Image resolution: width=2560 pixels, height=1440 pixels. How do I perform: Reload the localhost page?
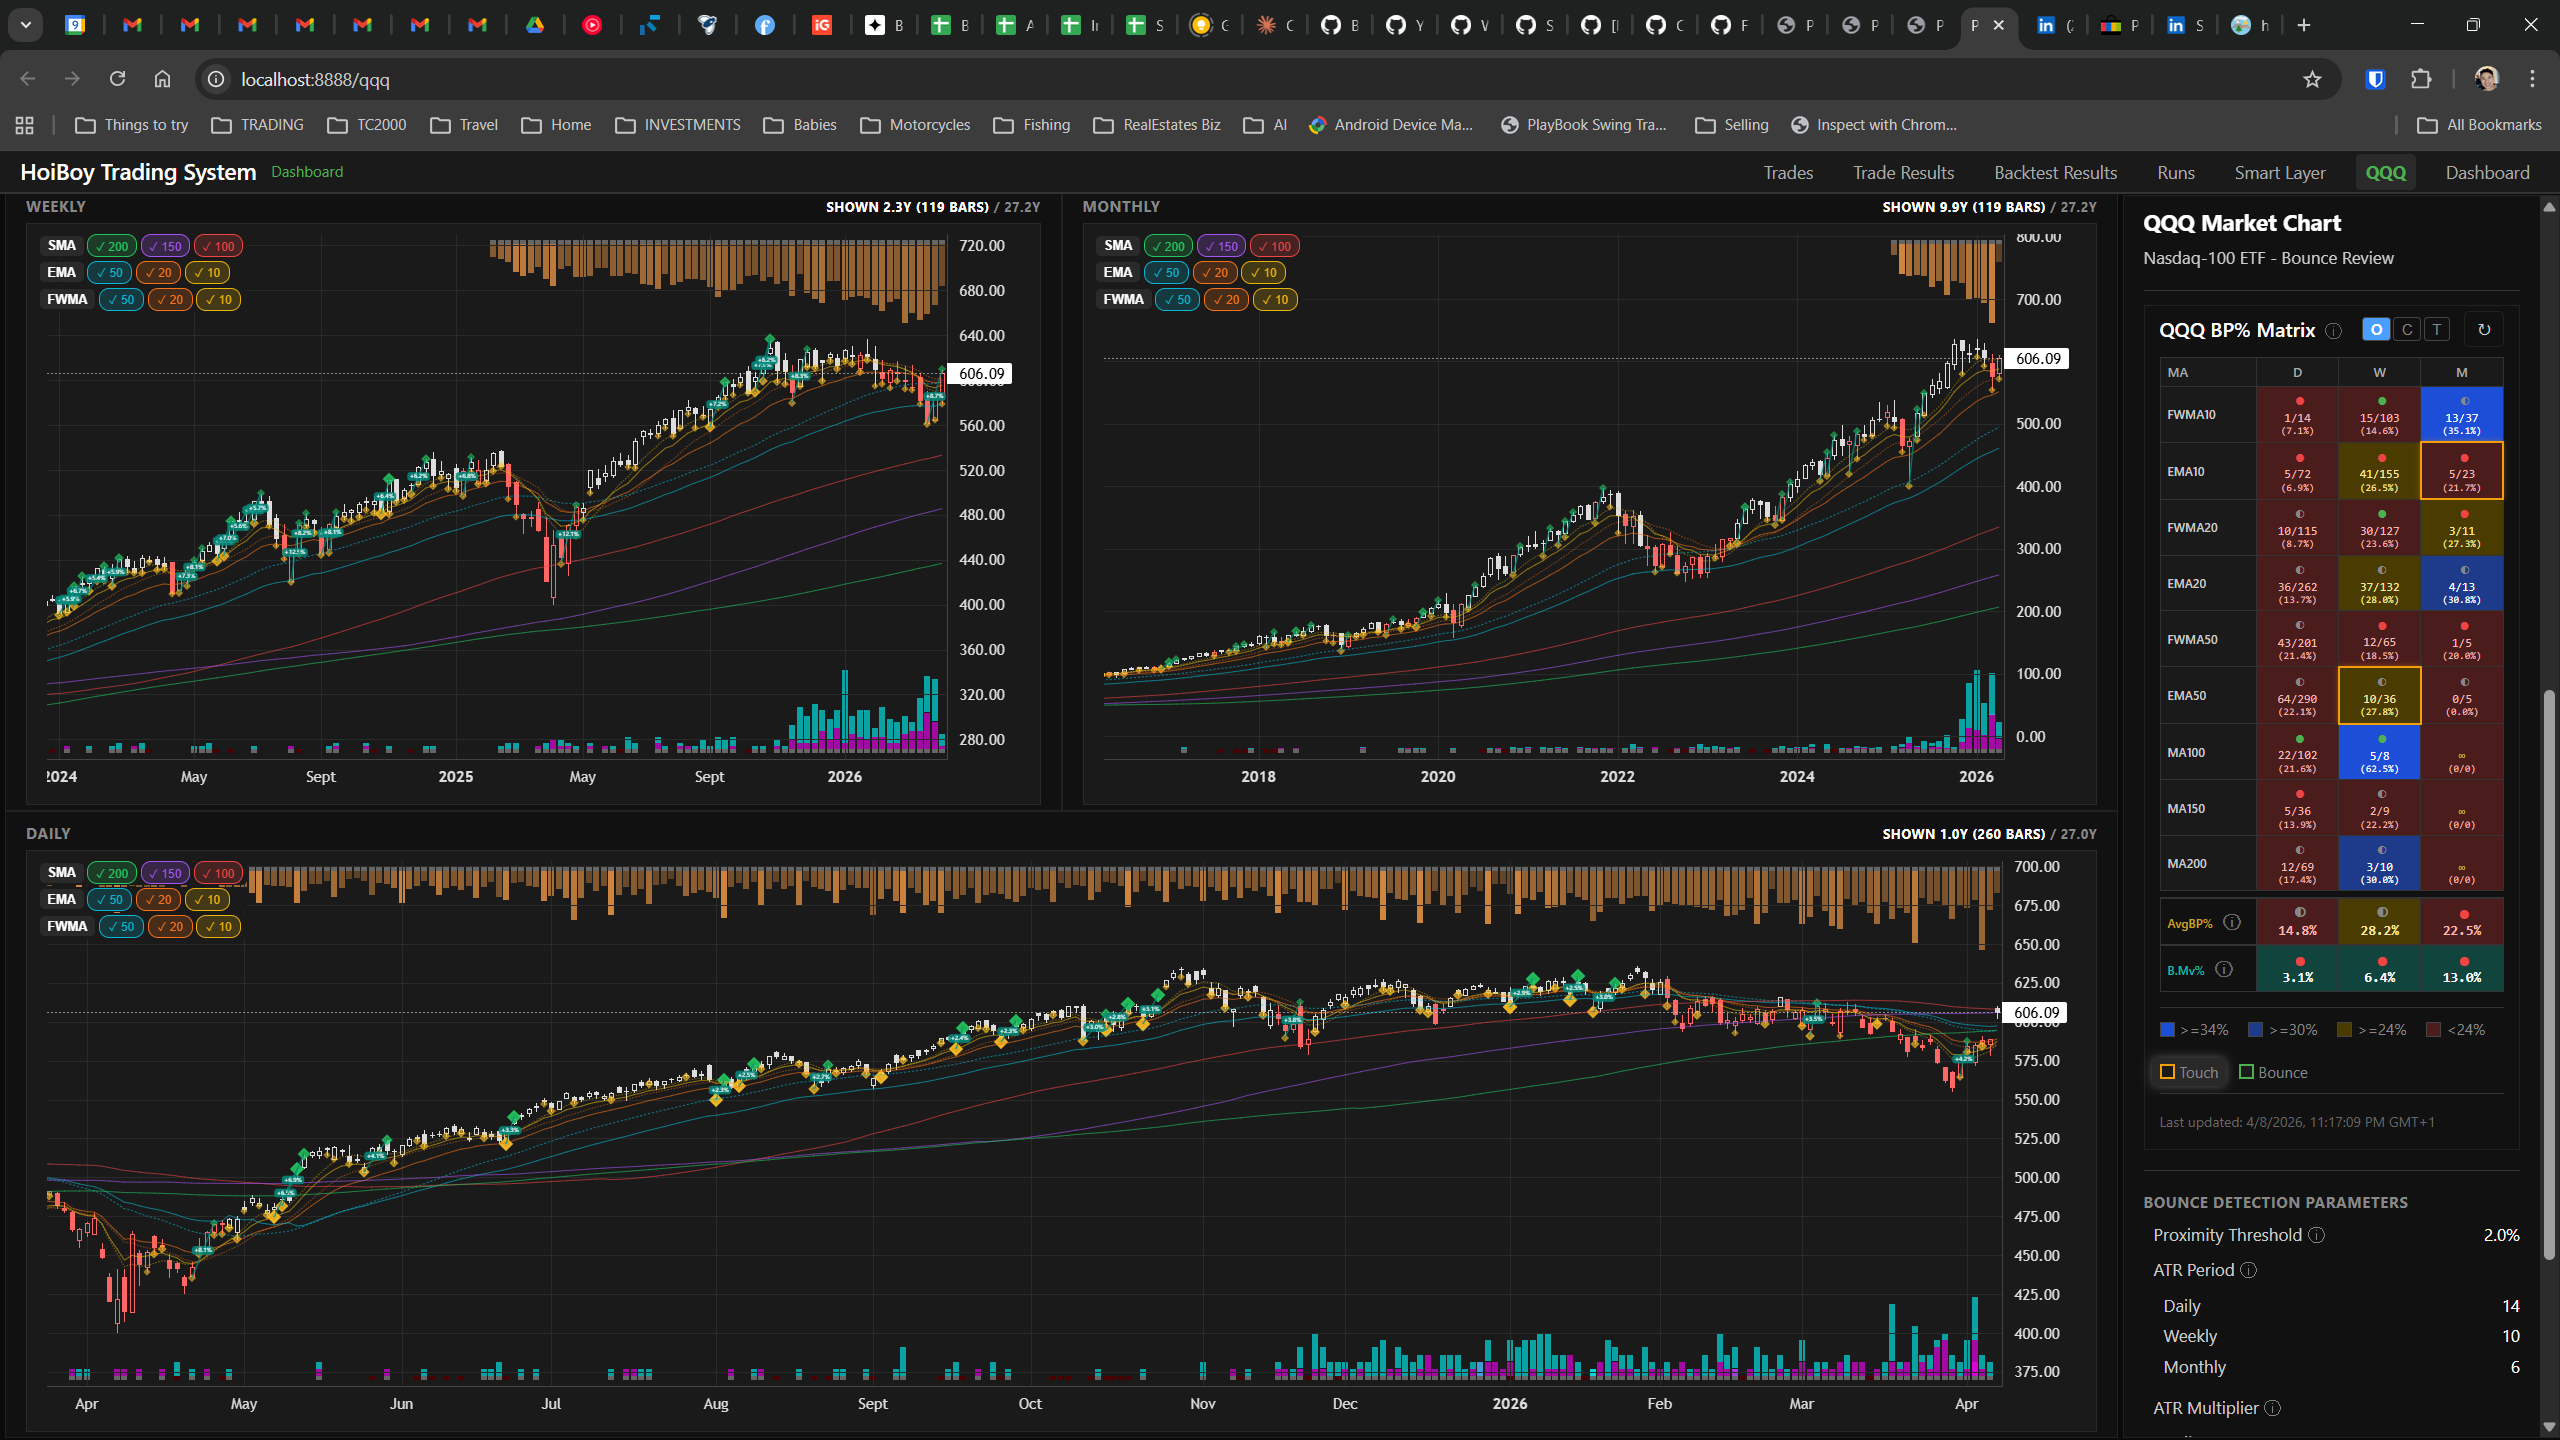(117, 79)
